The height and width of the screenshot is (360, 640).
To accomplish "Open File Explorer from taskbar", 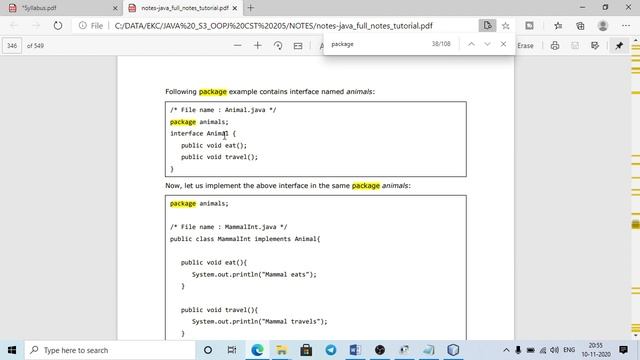I will (282, 350).
